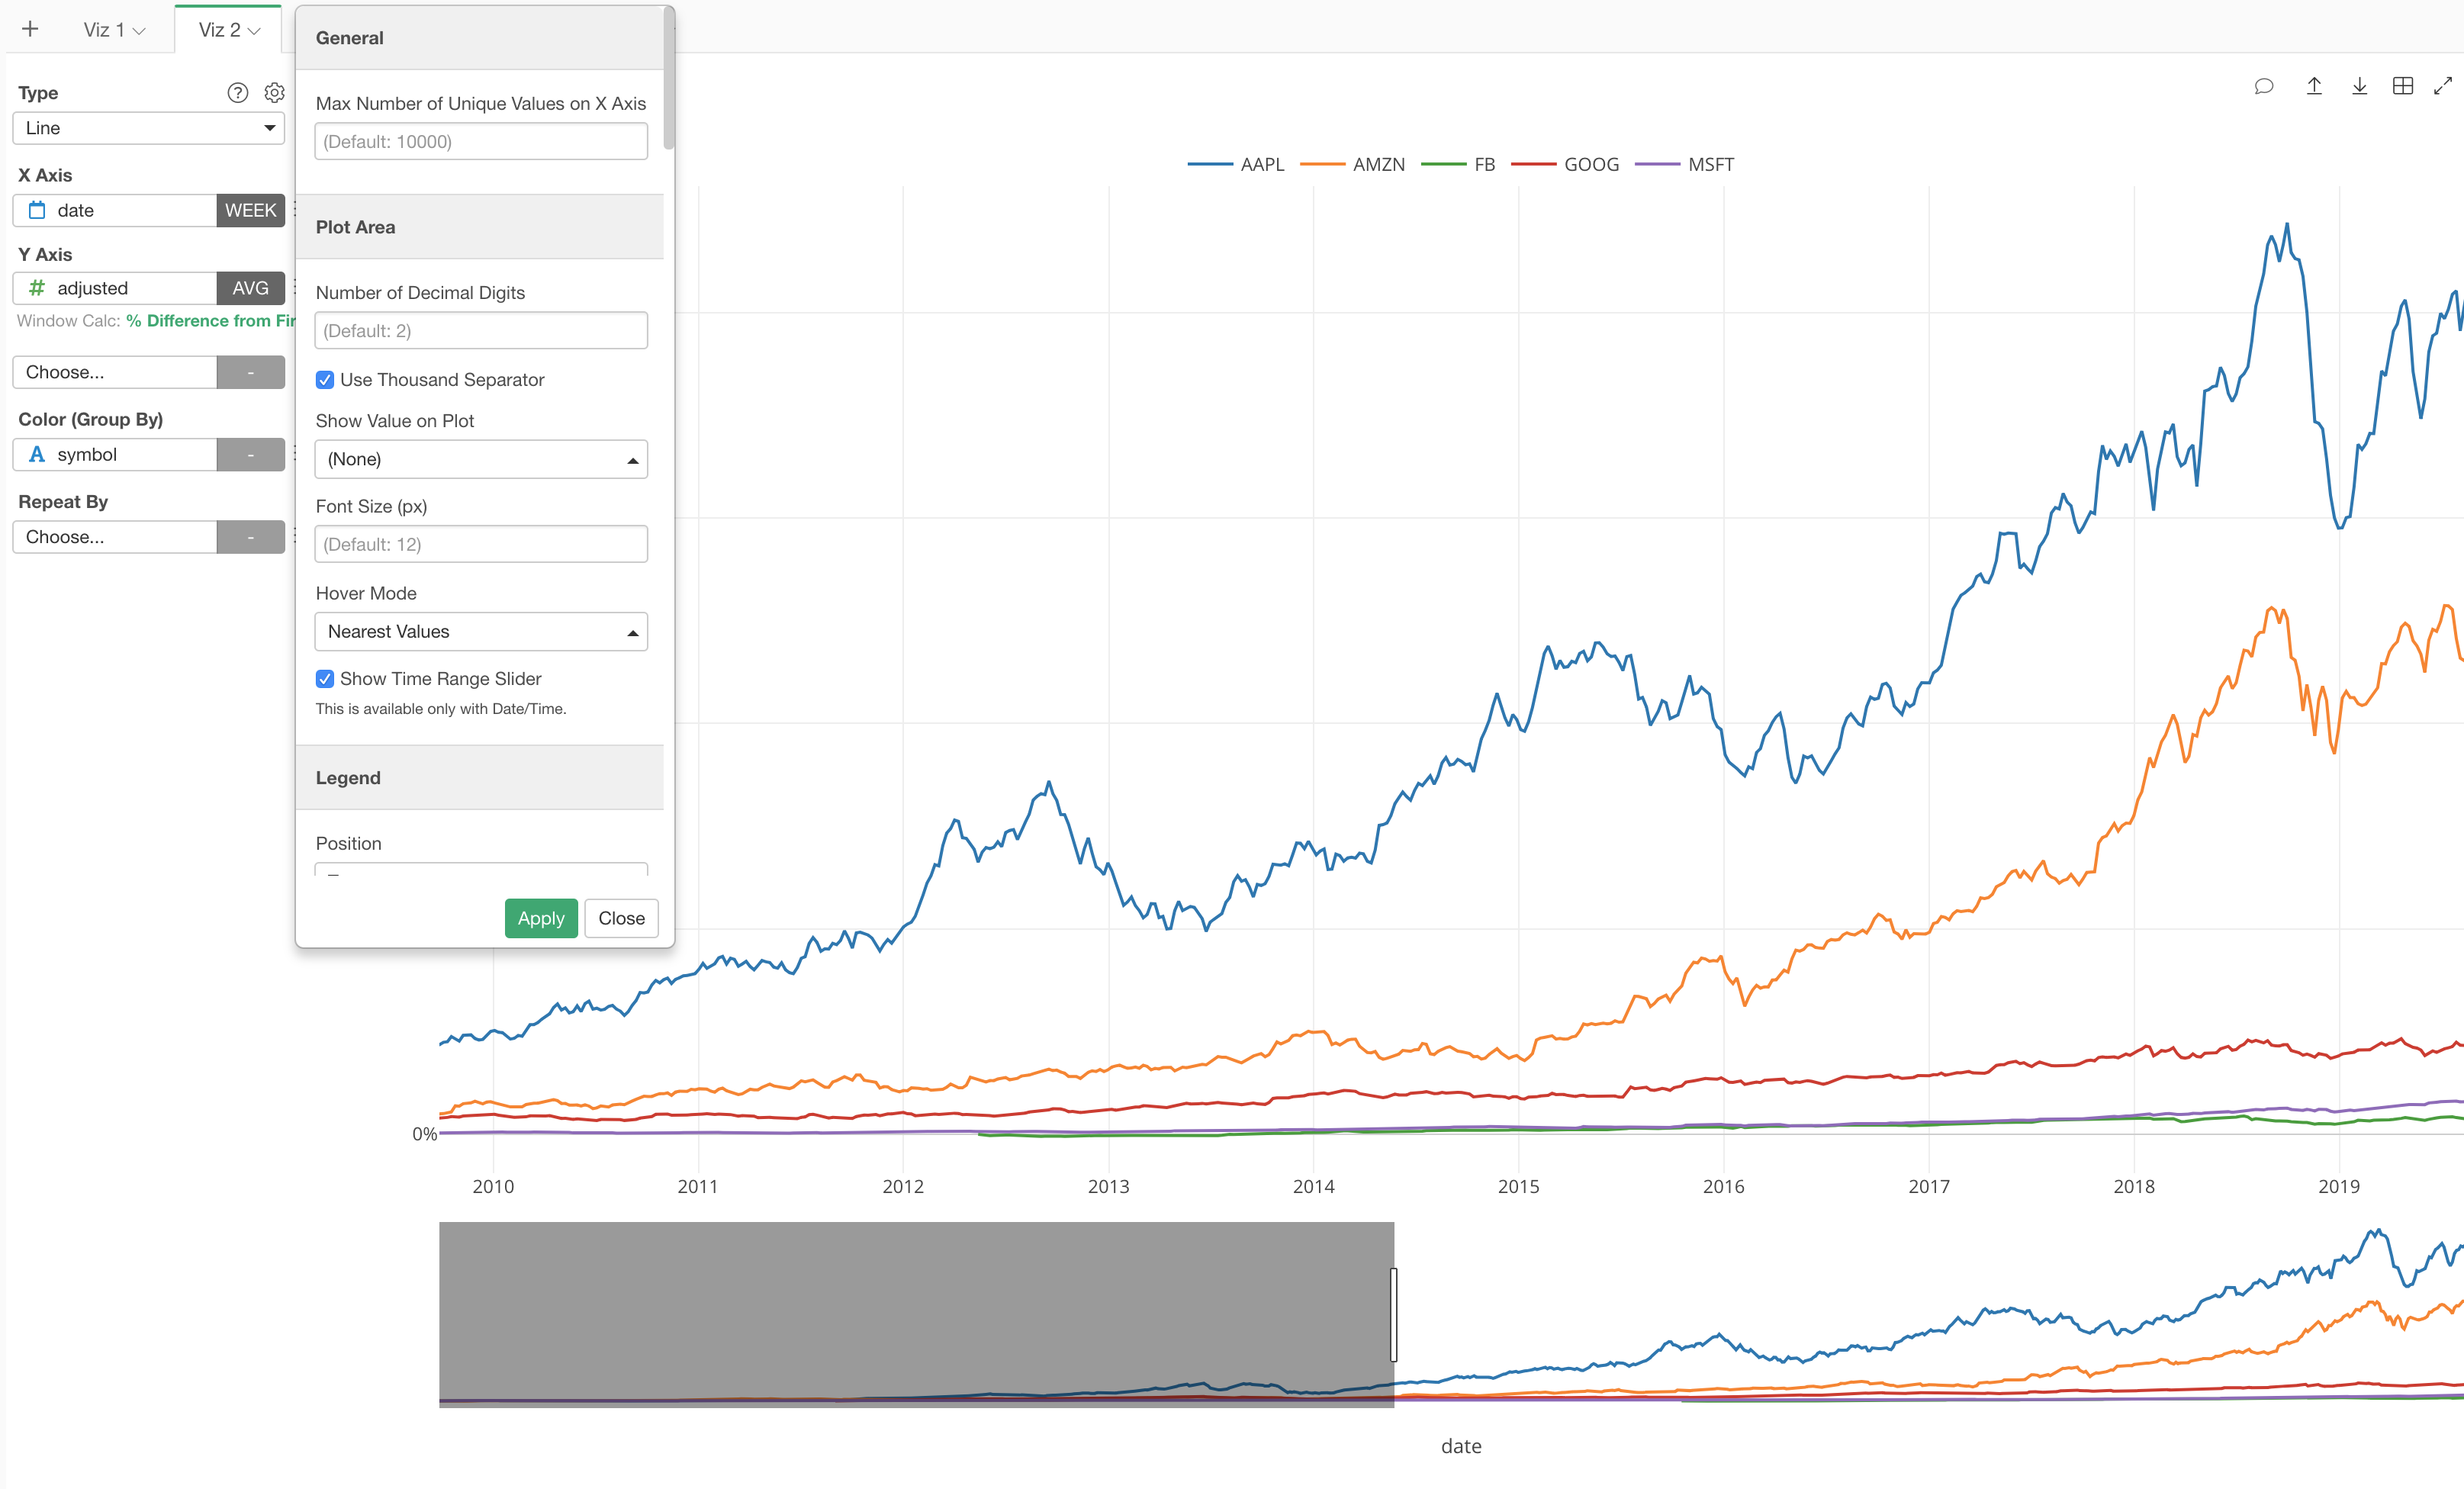Toggle Show Time Range Slider checkbox
Screen dimensions: 2464x1489
click(325, 679)
